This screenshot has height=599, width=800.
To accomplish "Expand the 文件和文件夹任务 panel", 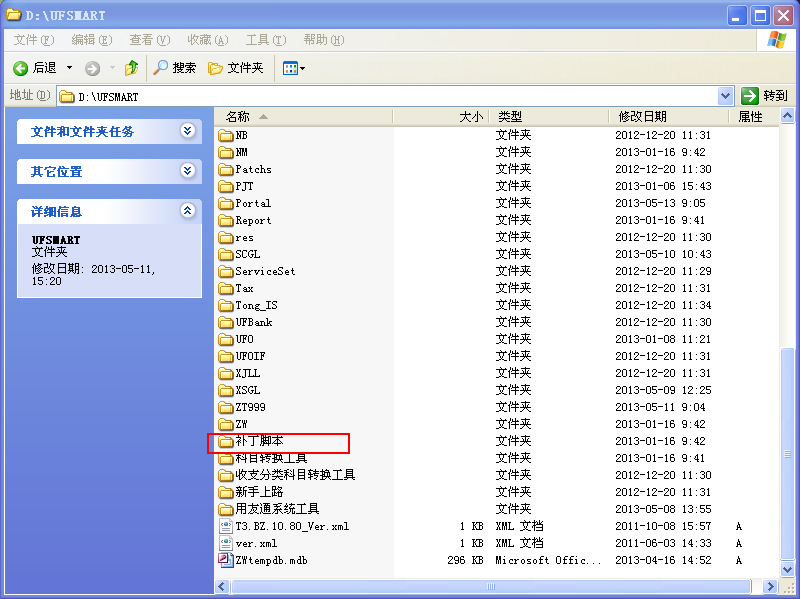I will 188,131.
